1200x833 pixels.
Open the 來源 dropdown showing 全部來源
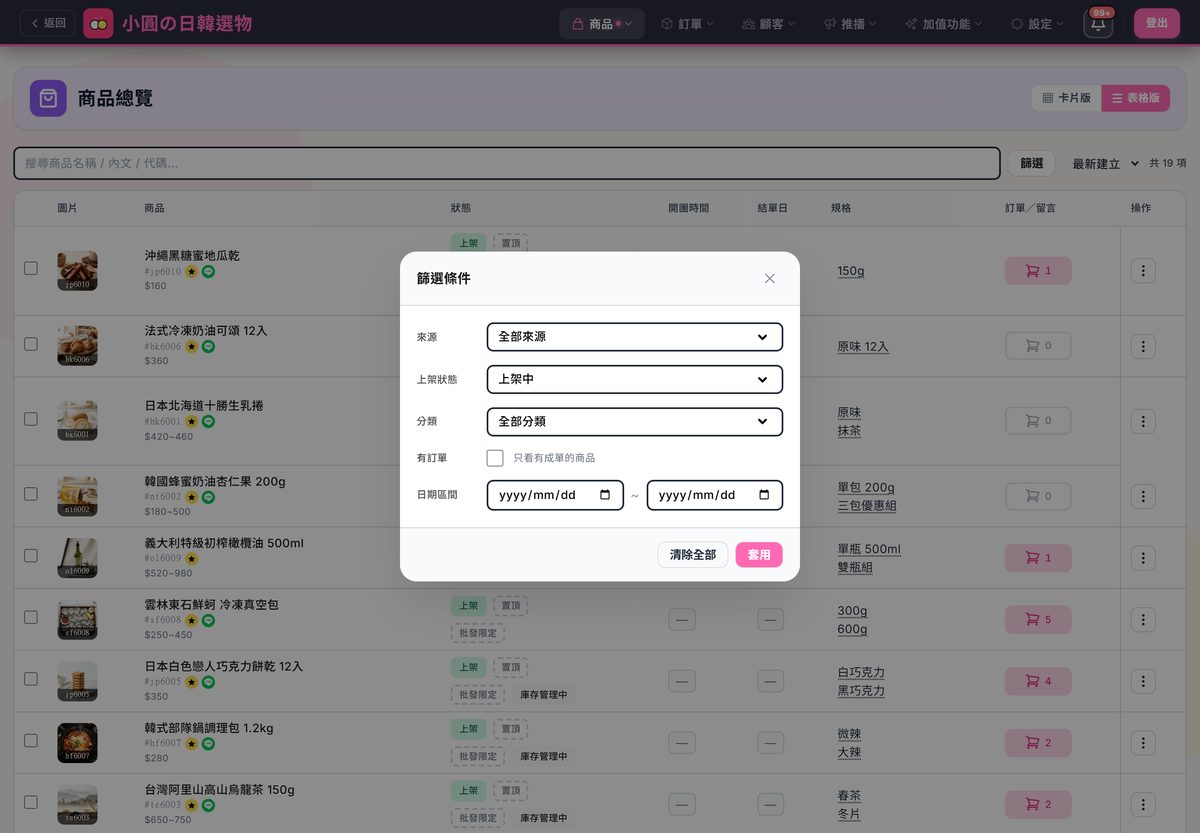(x=634, y=337)
